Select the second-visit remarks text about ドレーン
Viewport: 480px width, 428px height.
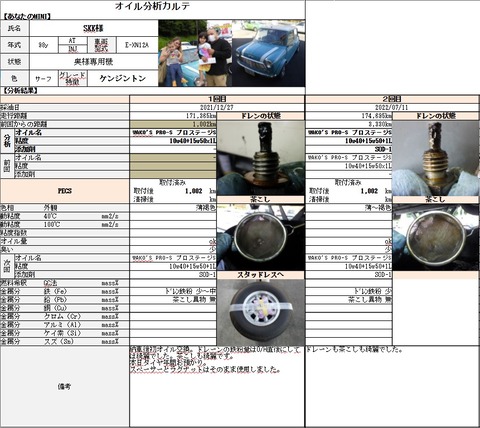click(354, 350)
